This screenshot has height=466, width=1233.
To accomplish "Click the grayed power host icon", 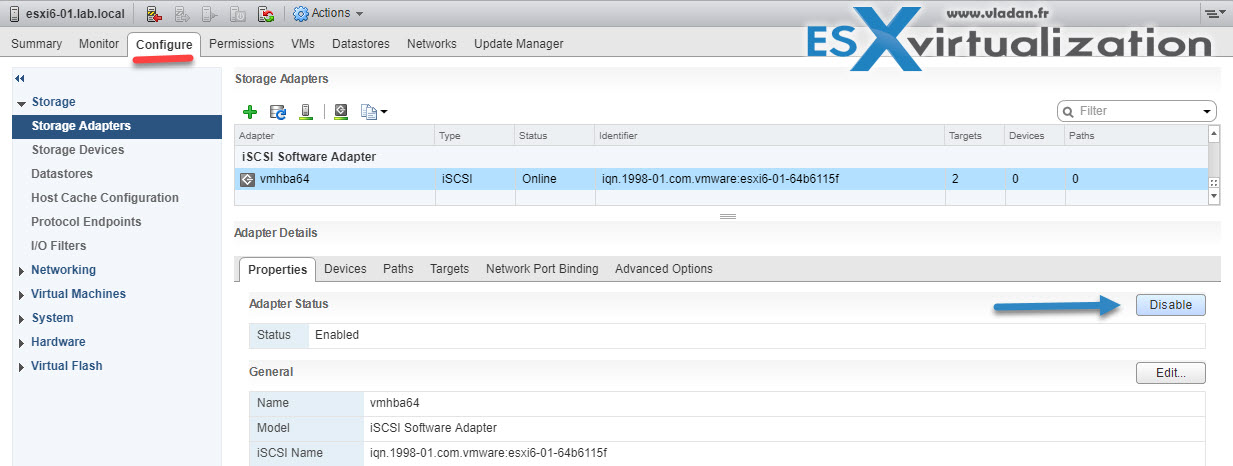I will click(238, 14).
